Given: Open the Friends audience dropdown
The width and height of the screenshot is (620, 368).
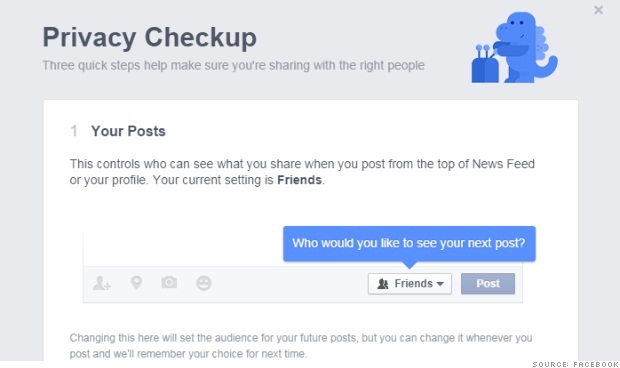Looking at the screenshot, I should 410,283.
